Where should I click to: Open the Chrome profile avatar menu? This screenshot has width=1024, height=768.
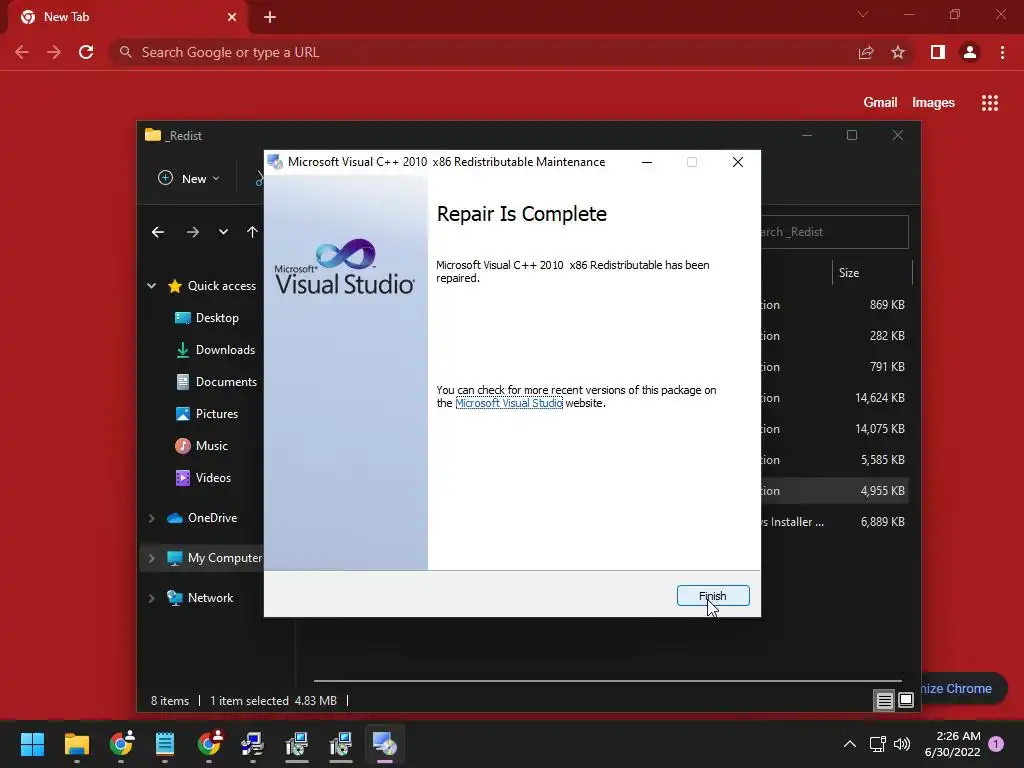click(x=970, y=52)
